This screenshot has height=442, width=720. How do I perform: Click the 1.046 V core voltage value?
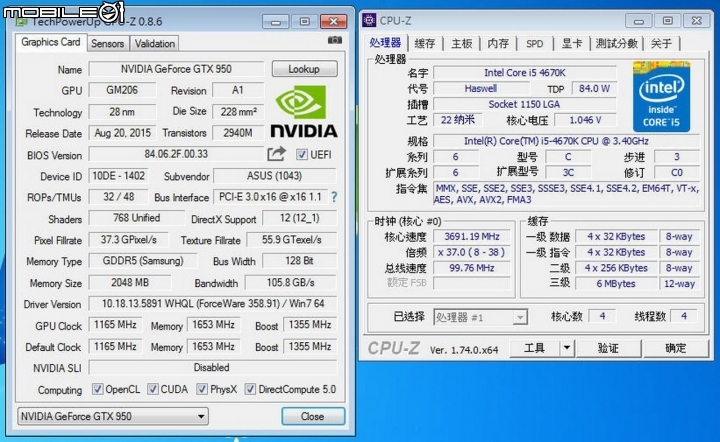(x=585, y=120)
